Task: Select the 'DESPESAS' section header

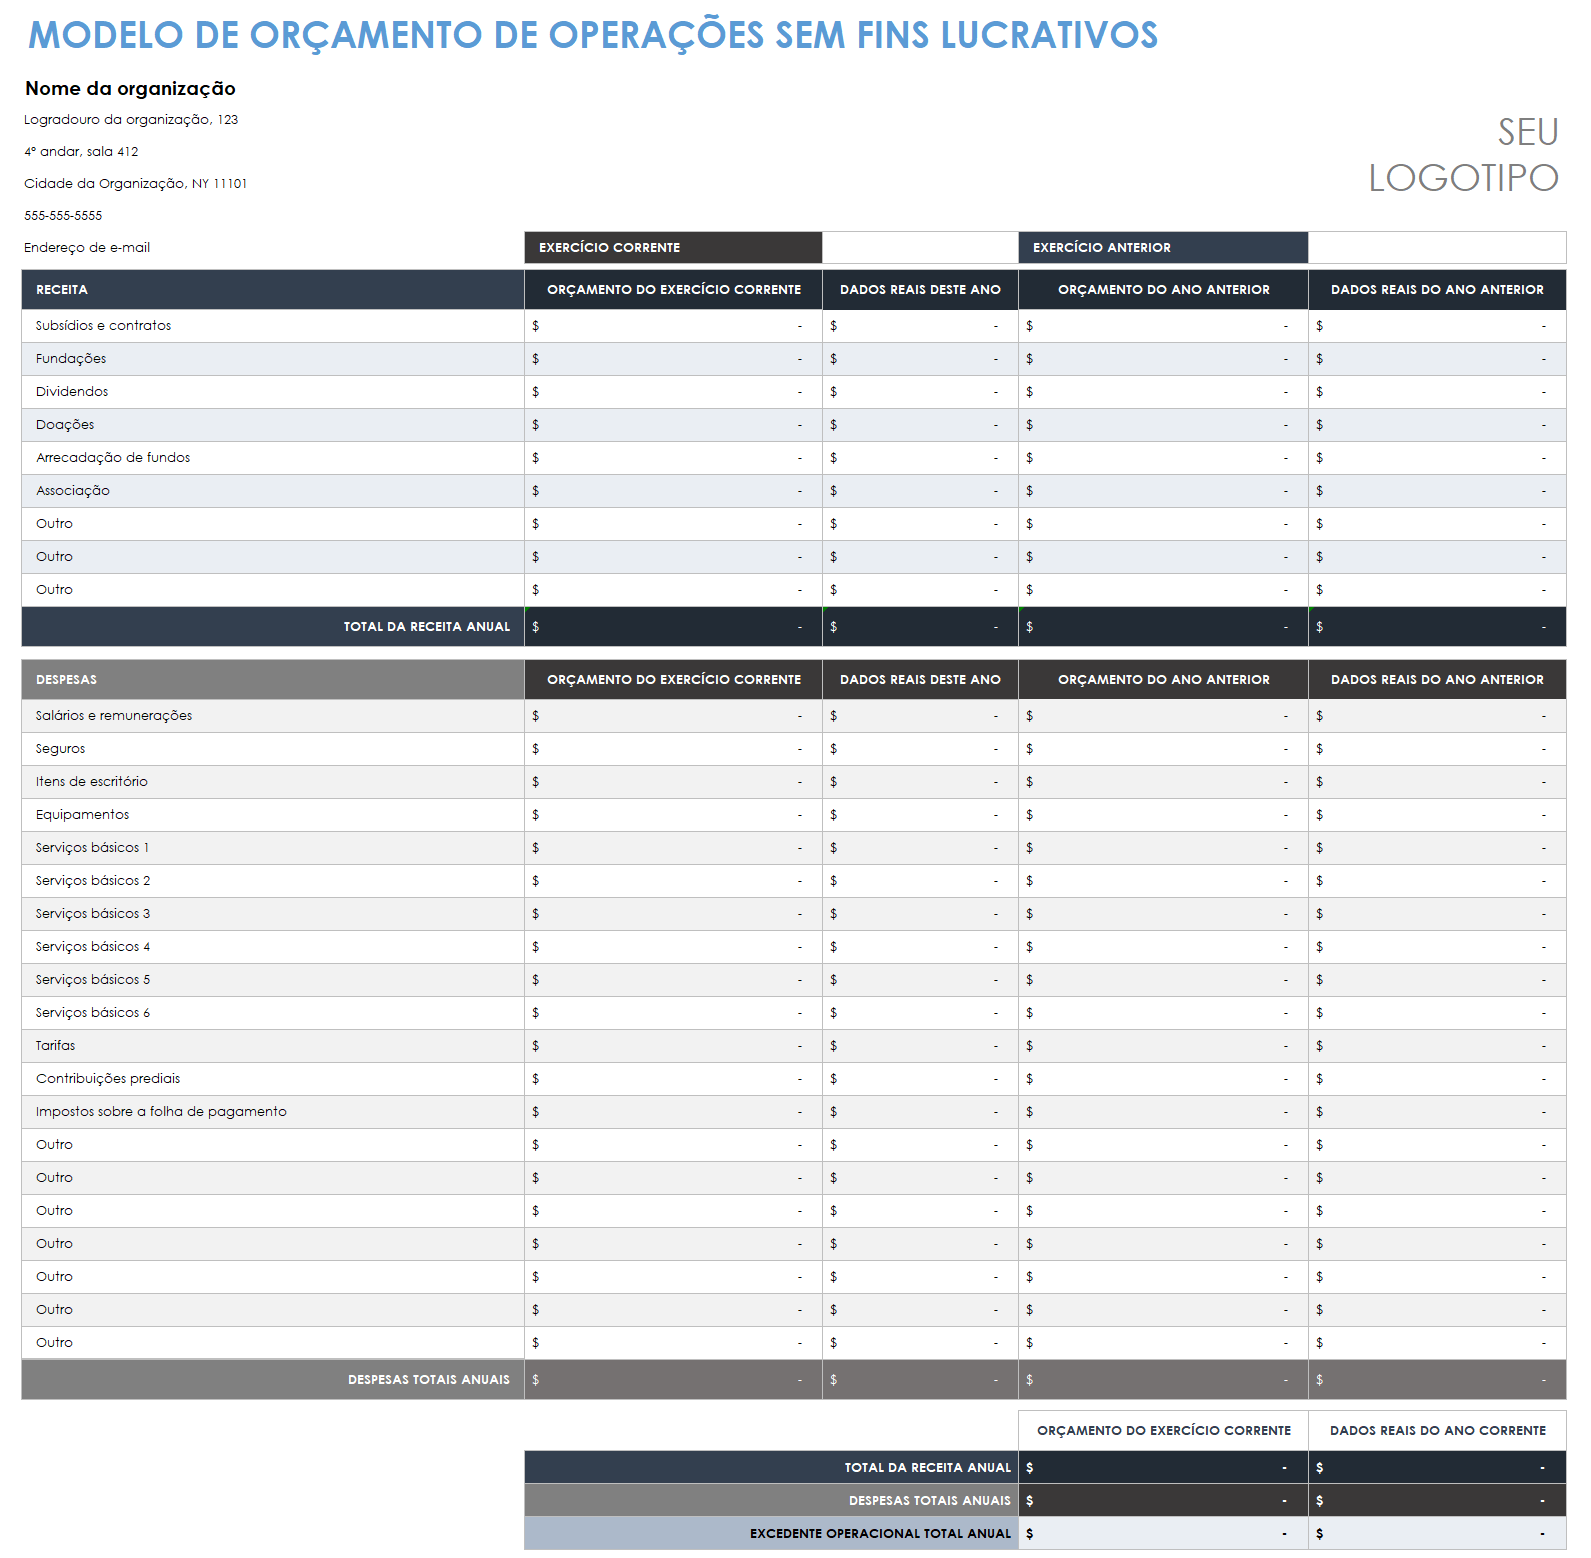Action: click(273, 679)
